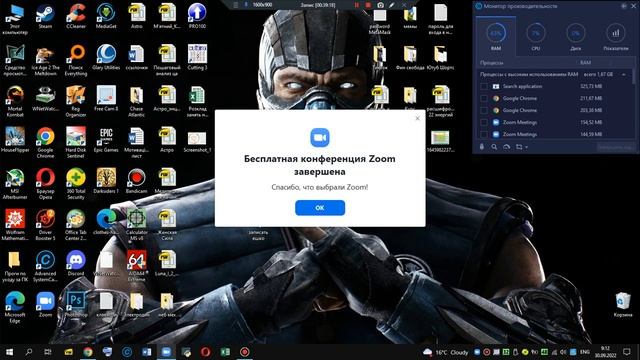
Task: Take a screenshot with the recorder camera icon
Action: pos(380,5)
